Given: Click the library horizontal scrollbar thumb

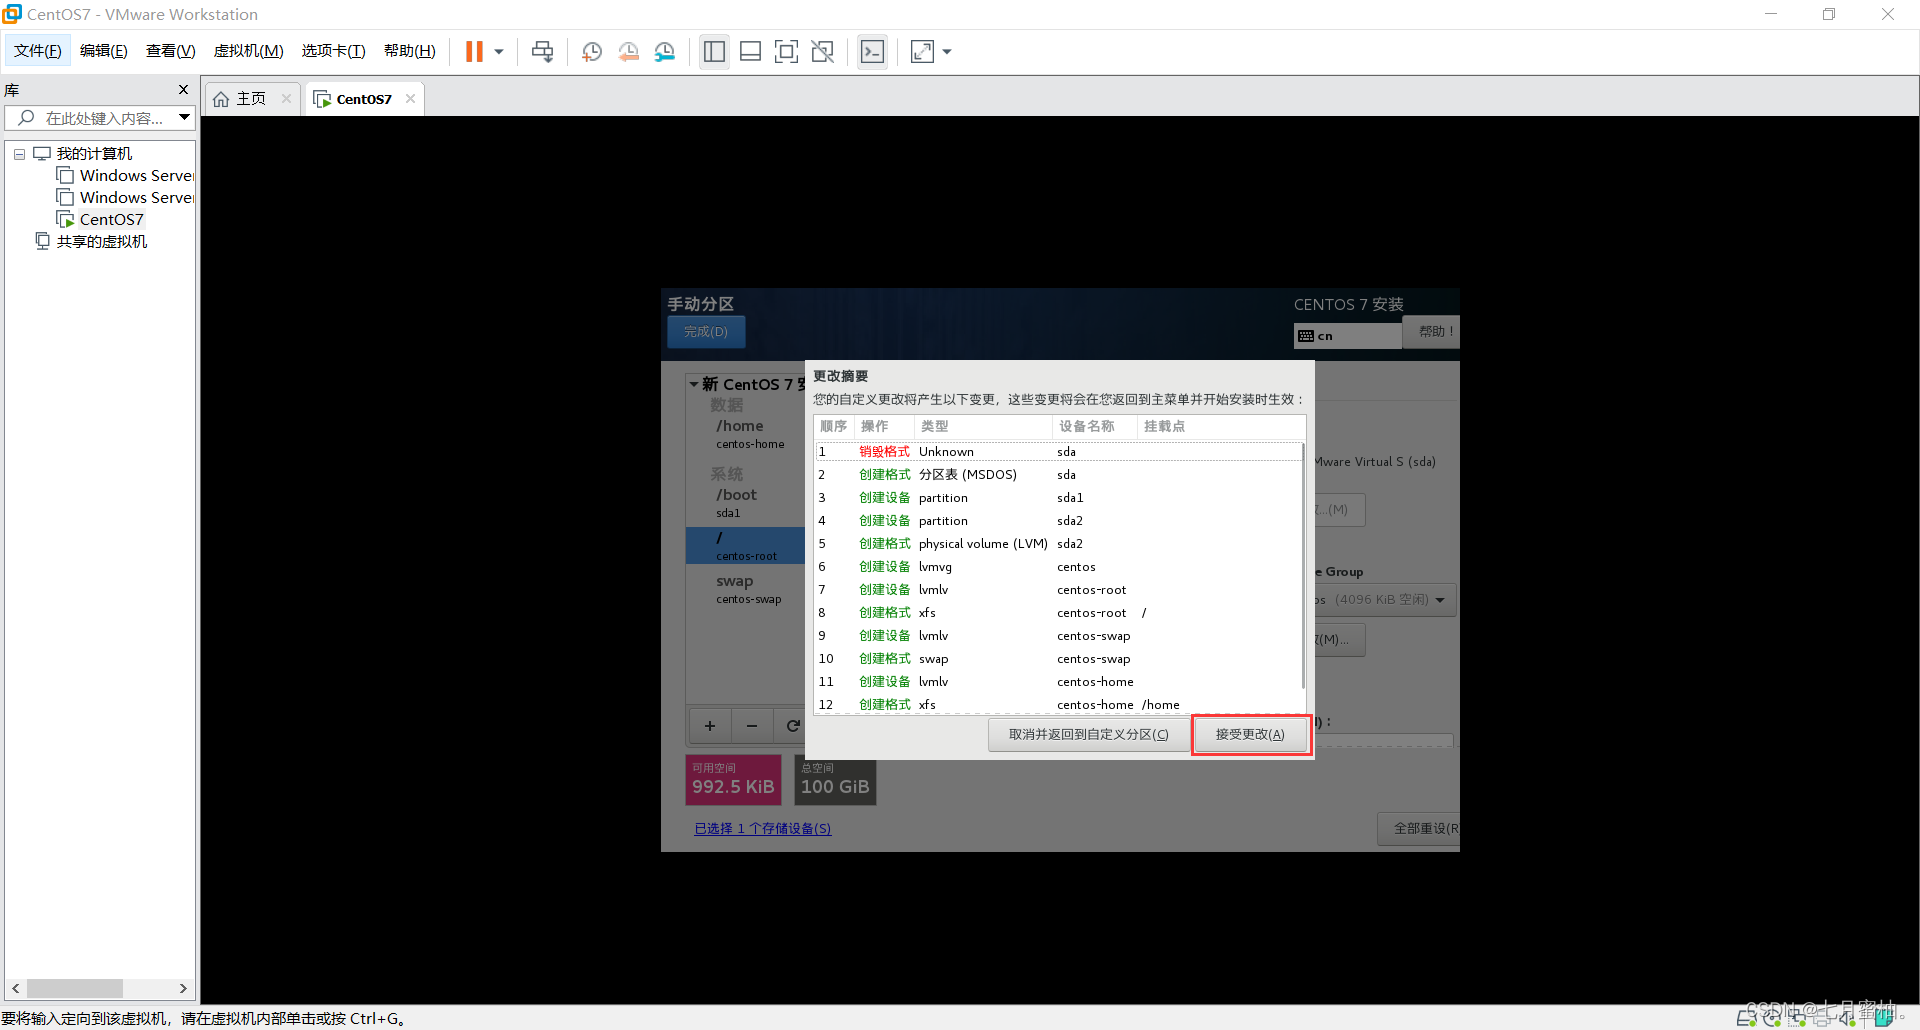Looking at the screenshot, I should (75, 988).
